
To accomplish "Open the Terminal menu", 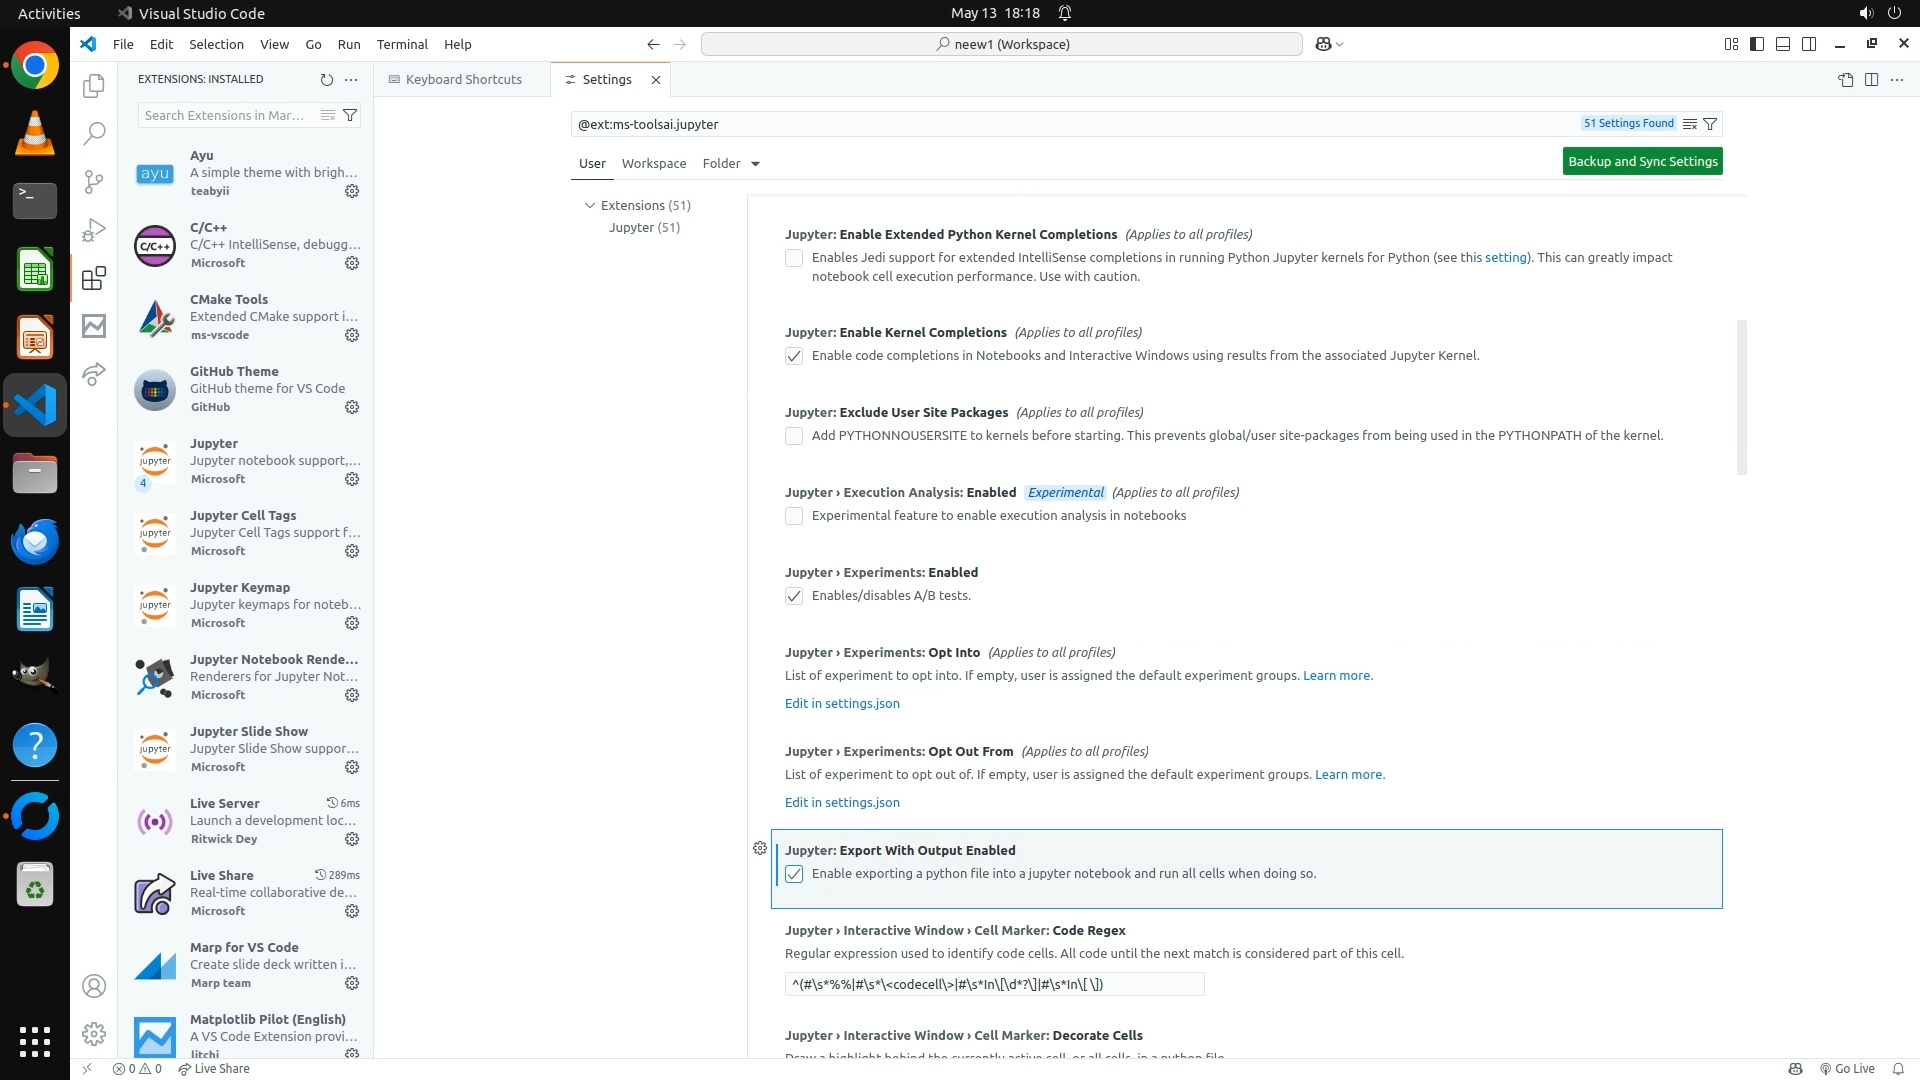I will click(x=402, y=44).
